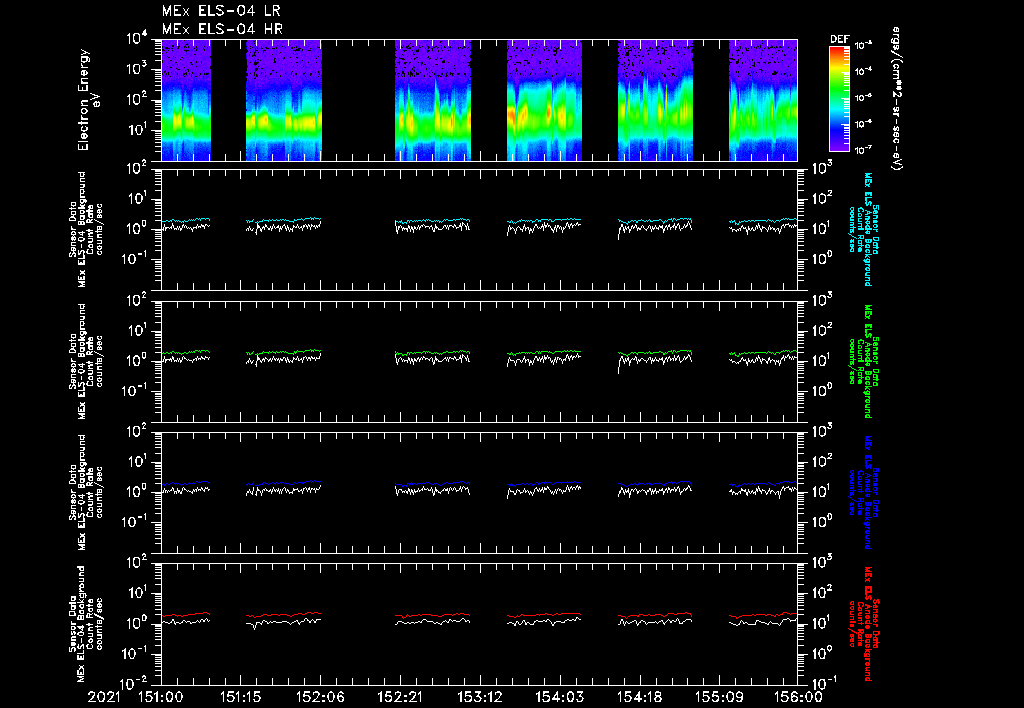Click the "152:06" time axis label
The height and width of the screenshot is (708, 1024).
(320, 698)
